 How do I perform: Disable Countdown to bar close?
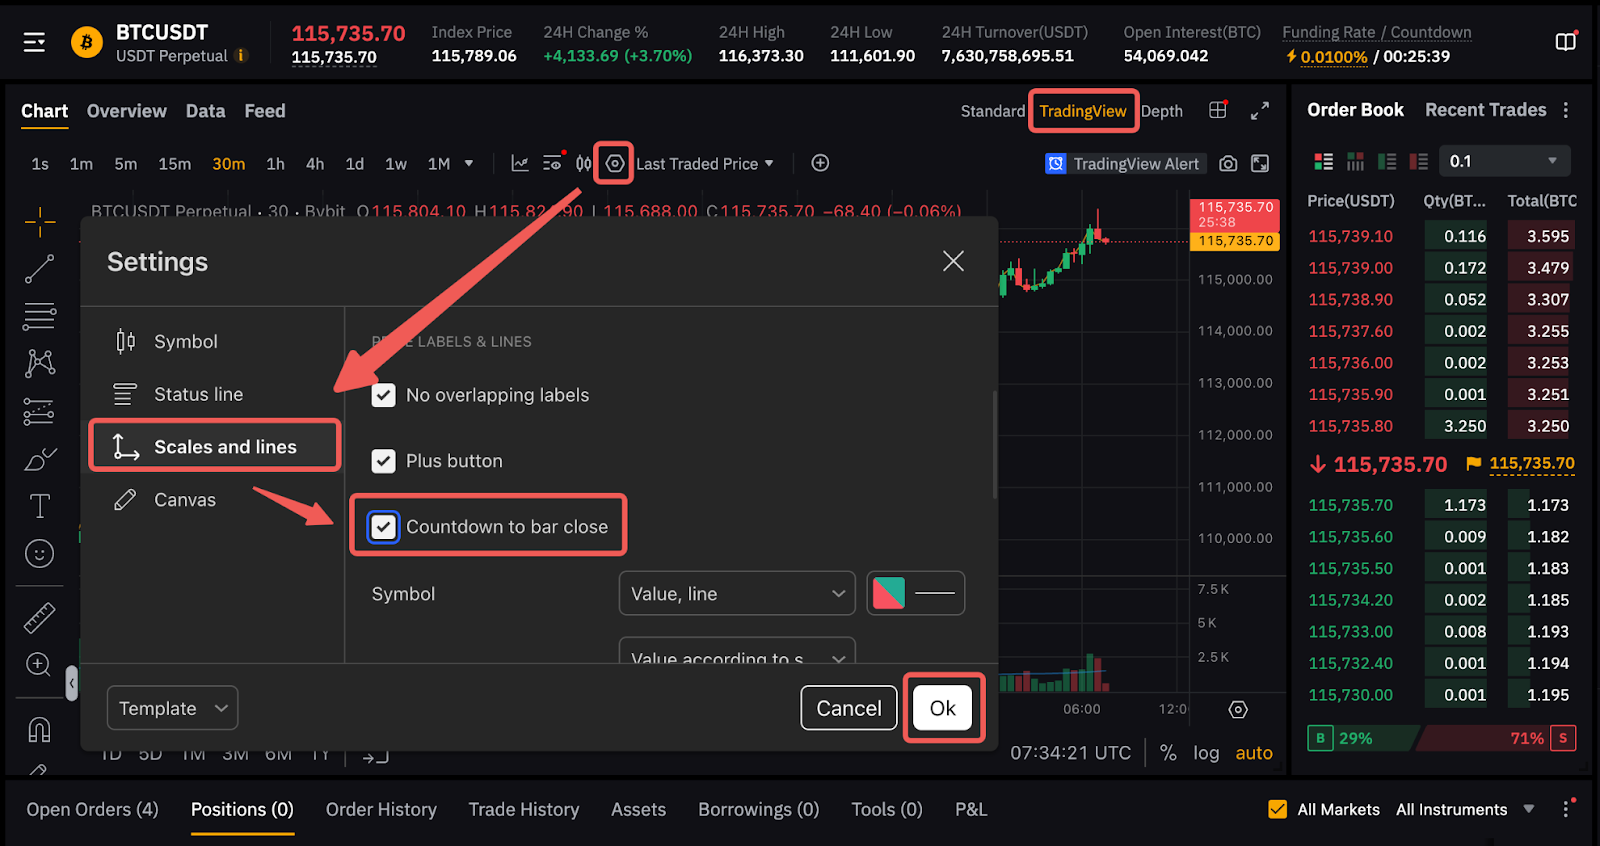[x=384, y=527]
